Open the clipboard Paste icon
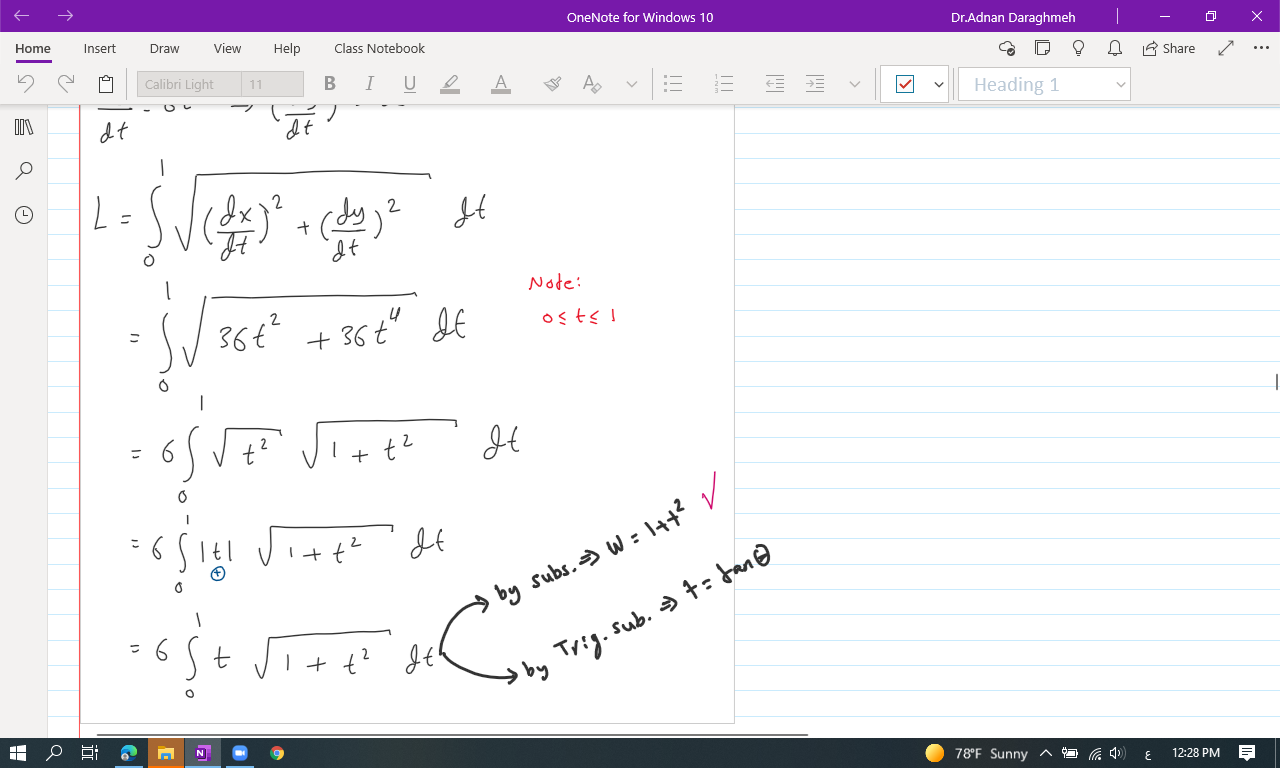 coord(106,84)
